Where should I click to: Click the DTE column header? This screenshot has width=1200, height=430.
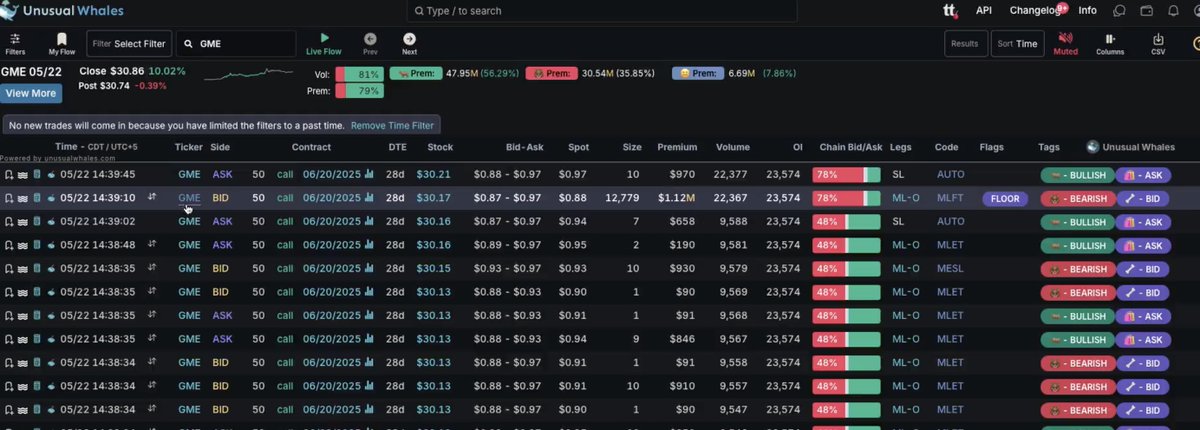pyautogui.click(x=397, y=147)
